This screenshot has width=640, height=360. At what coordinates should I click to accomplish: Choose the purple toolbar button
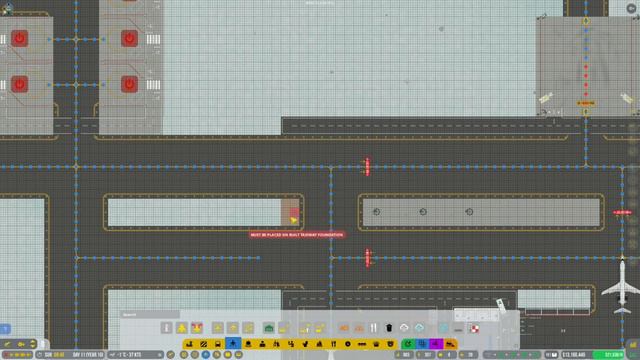(436, 344)
